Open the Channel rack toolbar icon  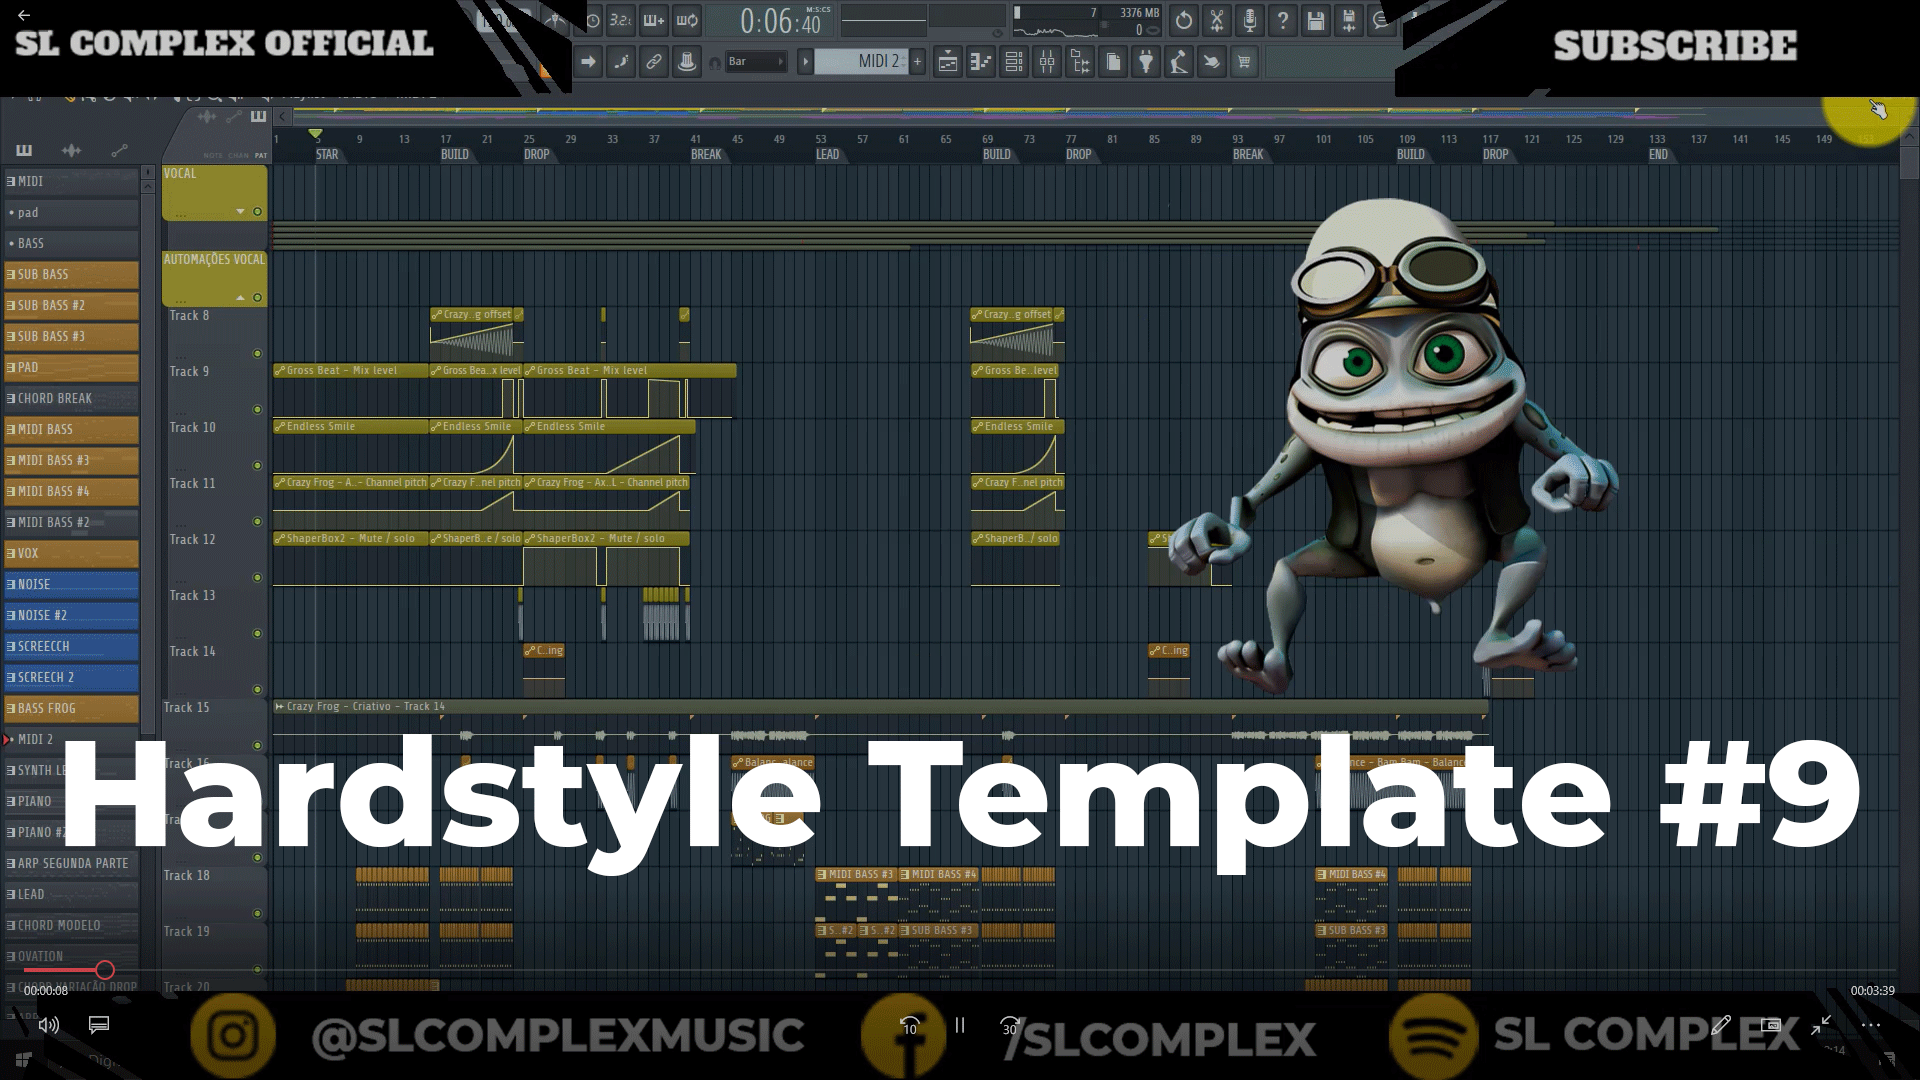(1011, 61)
